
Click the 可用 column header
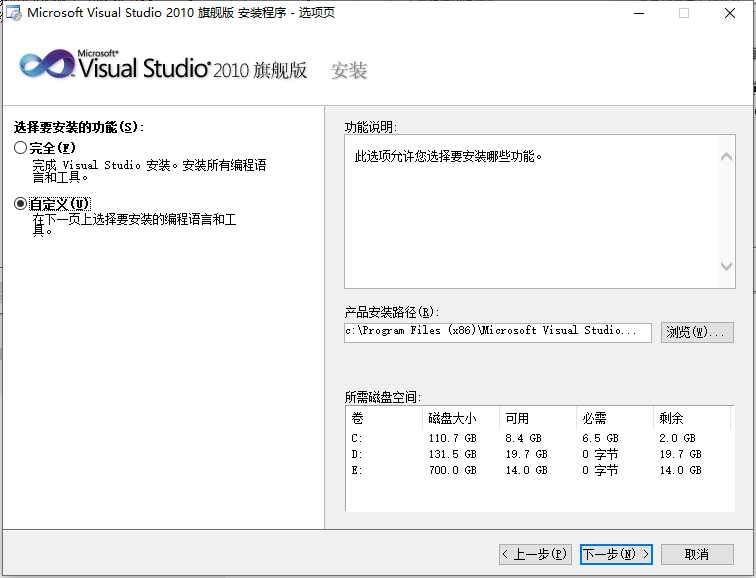pyautogui.click(x=538, y=418)
